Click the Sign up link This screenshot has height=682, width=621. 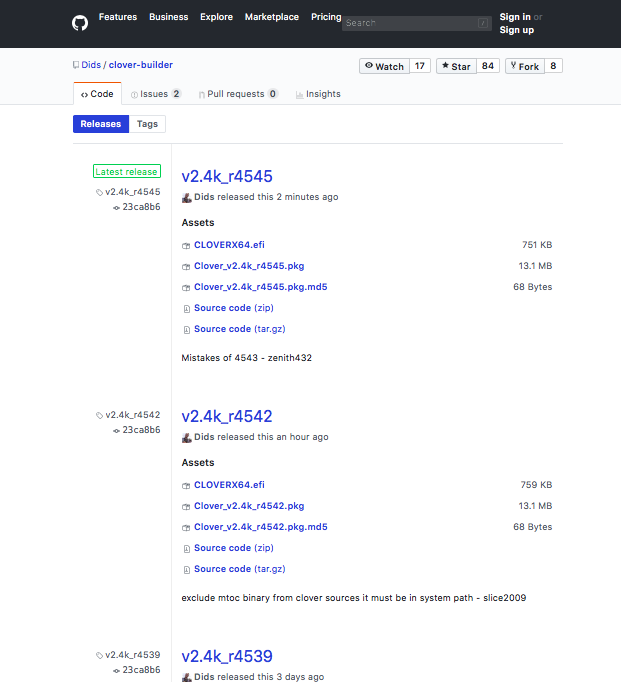[x=517, y=30]
